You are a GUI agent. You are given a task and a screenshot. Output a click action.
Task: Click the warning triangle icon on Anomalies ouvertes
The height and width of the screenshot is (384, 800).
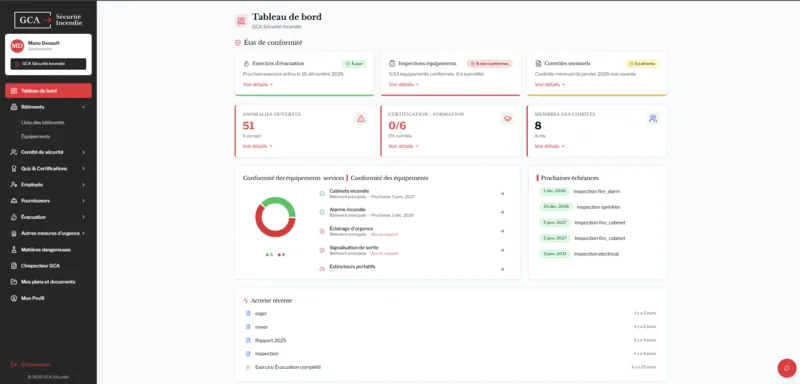(361, 119)
